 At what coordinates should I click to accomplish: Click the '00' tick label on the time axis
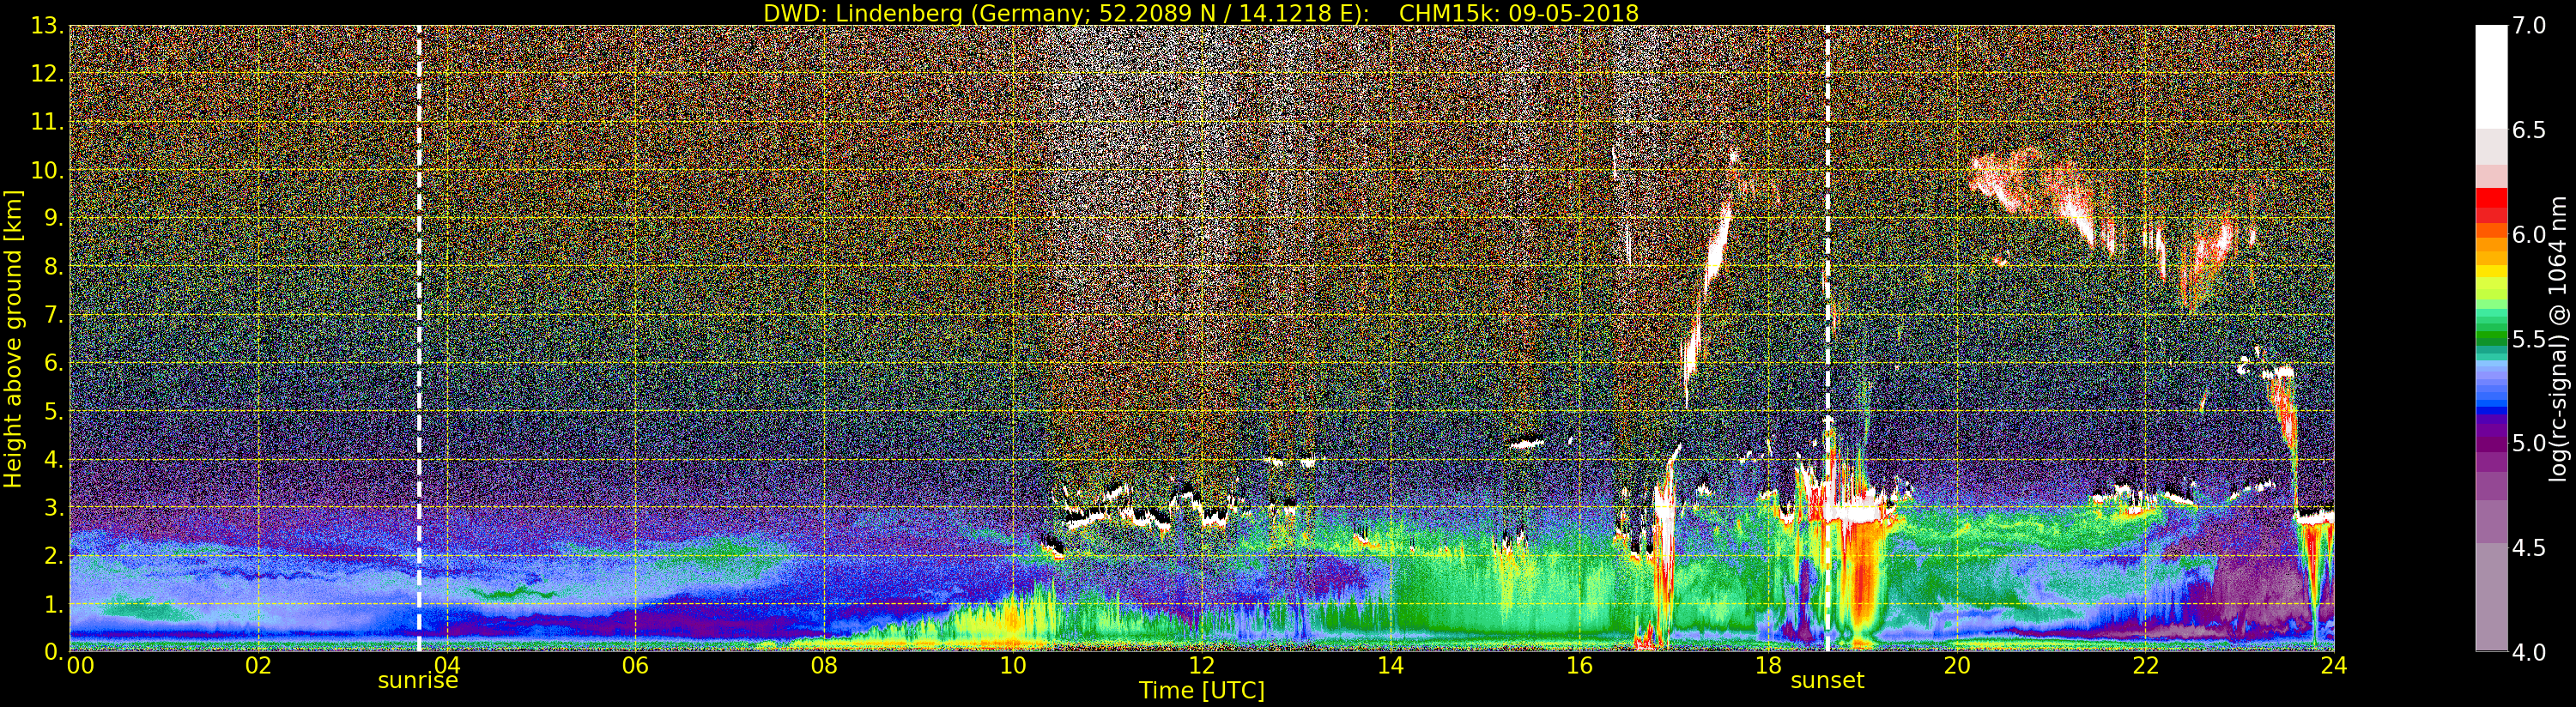click(x=80, y=666)
